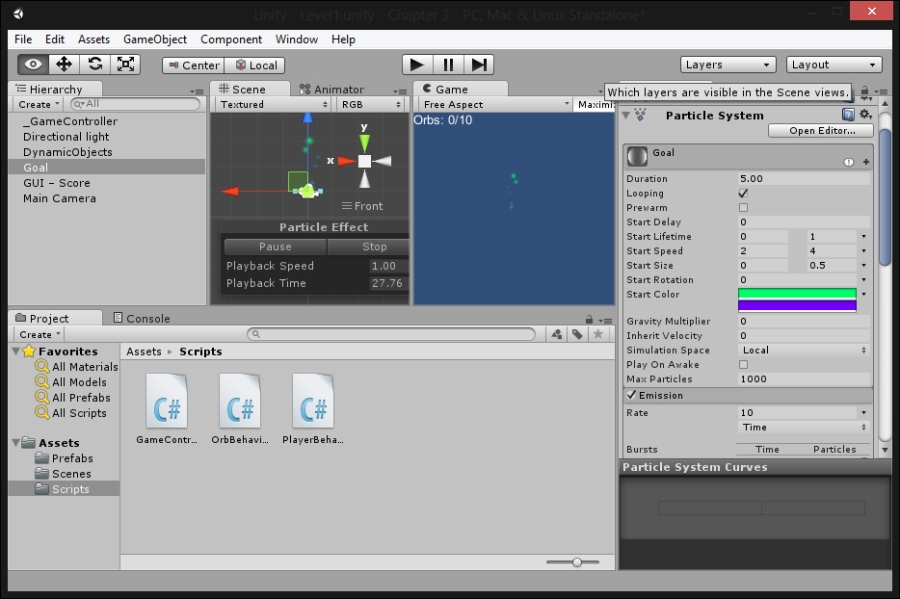The image size is (900, 599).
Task: Select the Move transform tool
Action: coord(64,64)
